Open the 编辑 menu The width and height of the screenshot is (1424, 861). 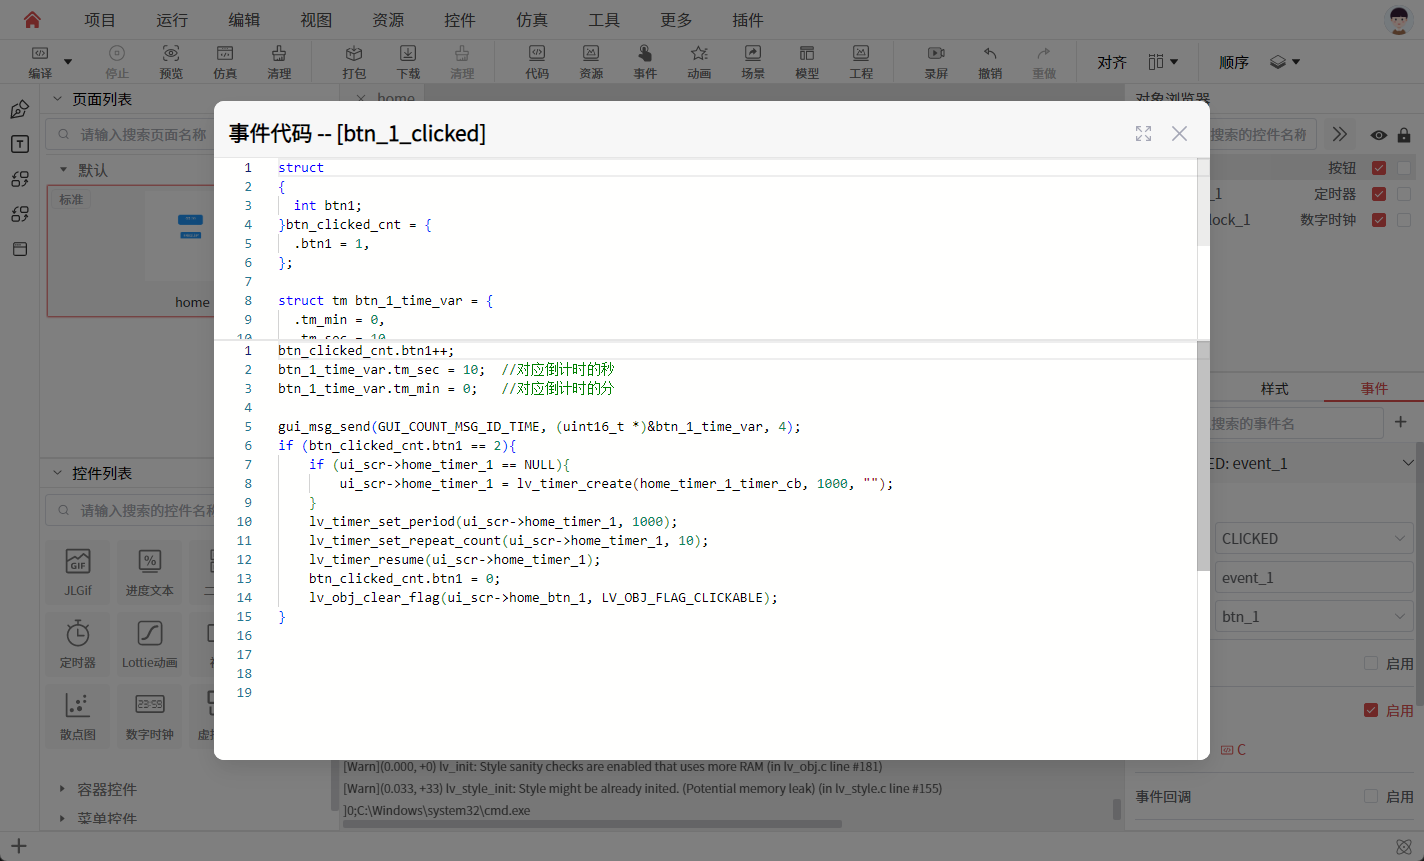click(244, 20)
